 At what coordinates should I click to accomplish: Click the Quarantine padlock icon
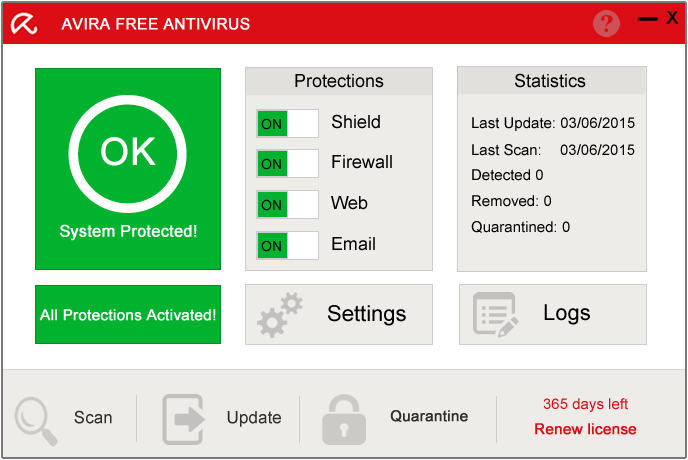click(x=344, y=420)
